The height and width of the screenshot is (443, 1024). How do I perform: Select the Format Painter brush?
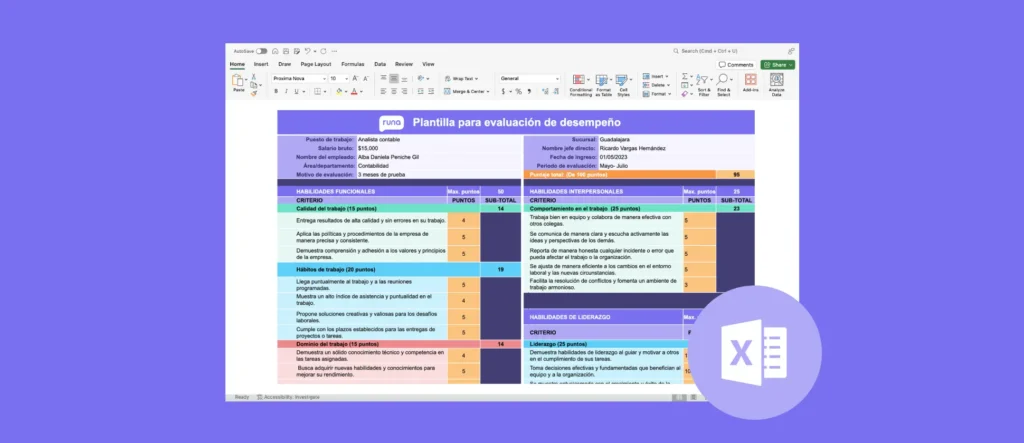click(x=256, y=93)
